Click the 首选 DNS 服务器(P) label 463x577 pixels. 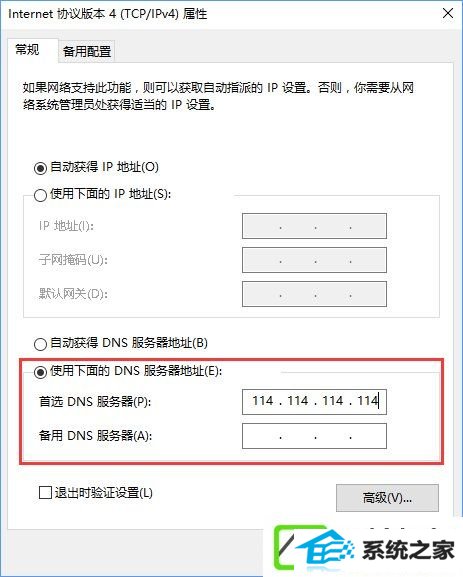pyautogui.click(x=95, y=401)
